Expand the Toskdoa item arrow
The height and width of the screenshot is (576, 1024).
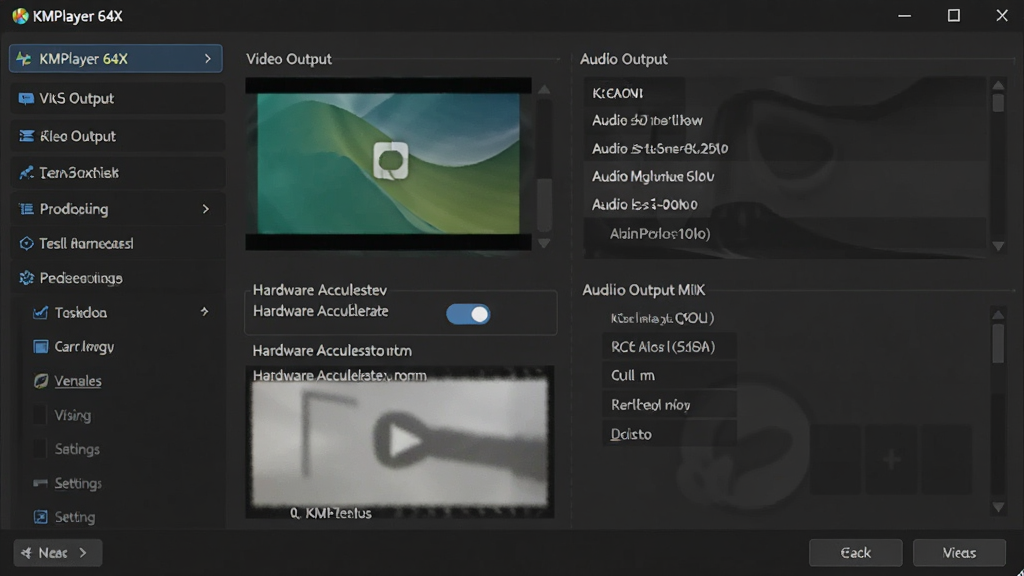click(x=204, y=312)
